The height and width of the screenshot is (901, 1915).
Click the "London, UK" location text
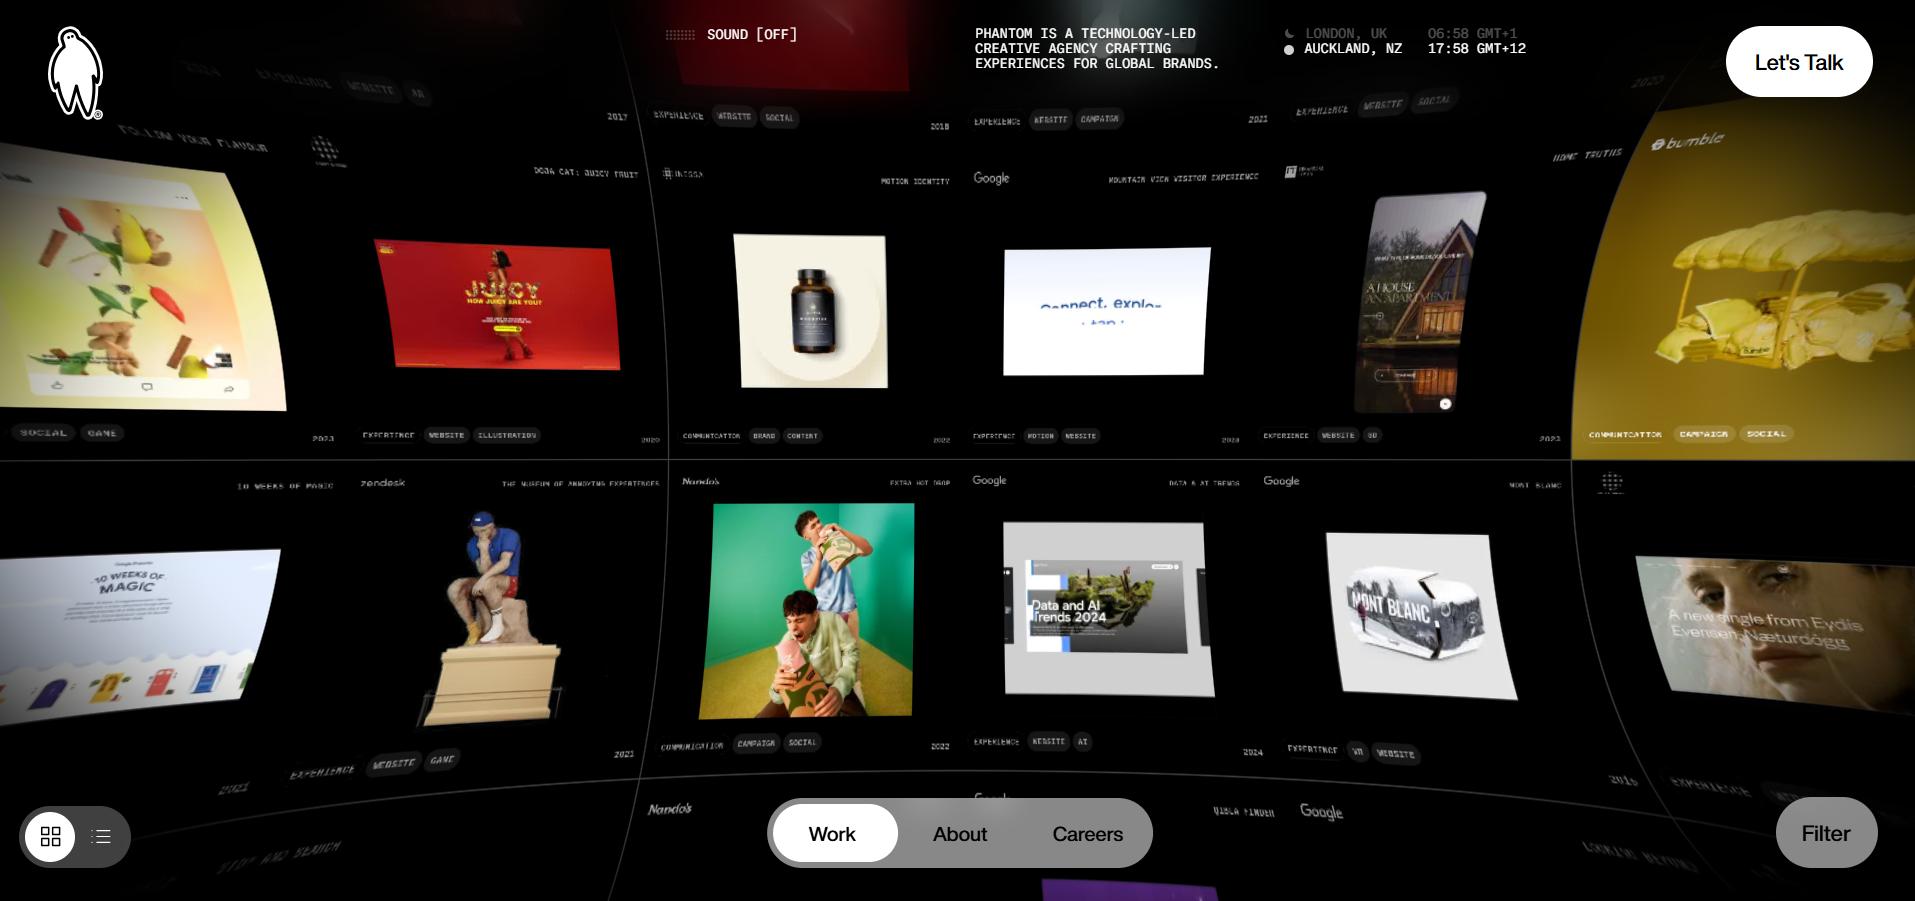[x=1346, y=34]
